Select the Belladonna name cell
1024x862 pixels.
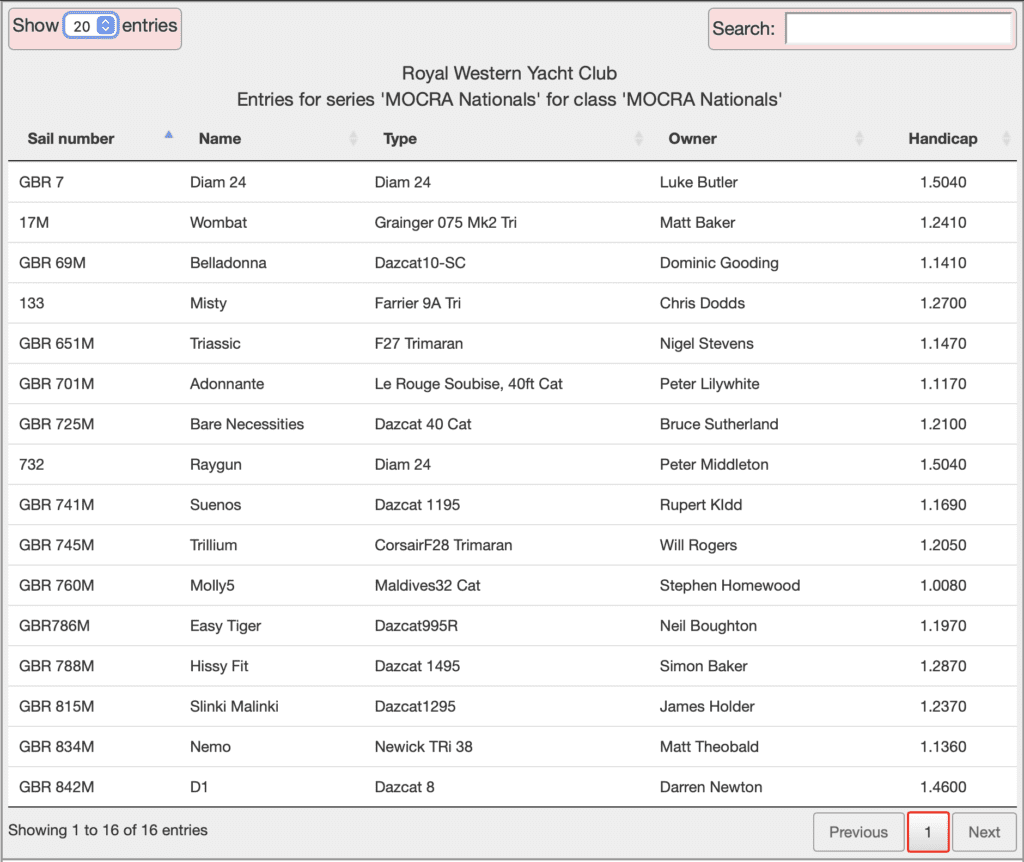(228, 263)
